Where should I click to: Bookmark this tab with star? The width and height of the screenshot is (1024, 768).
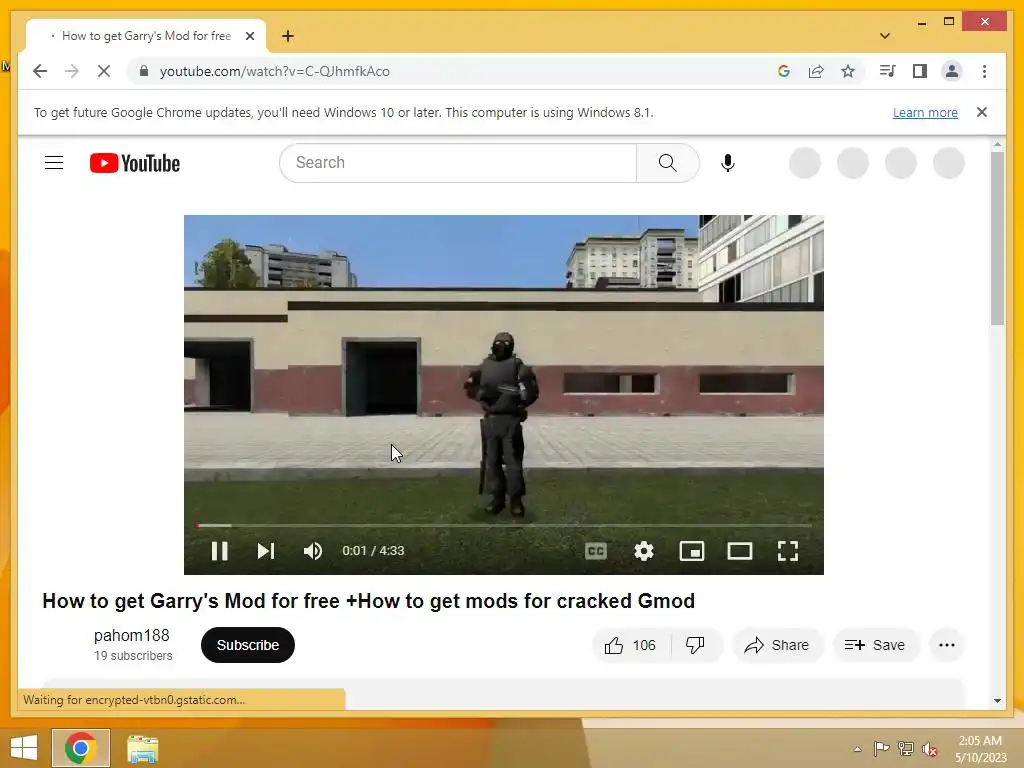pos(848,71)
